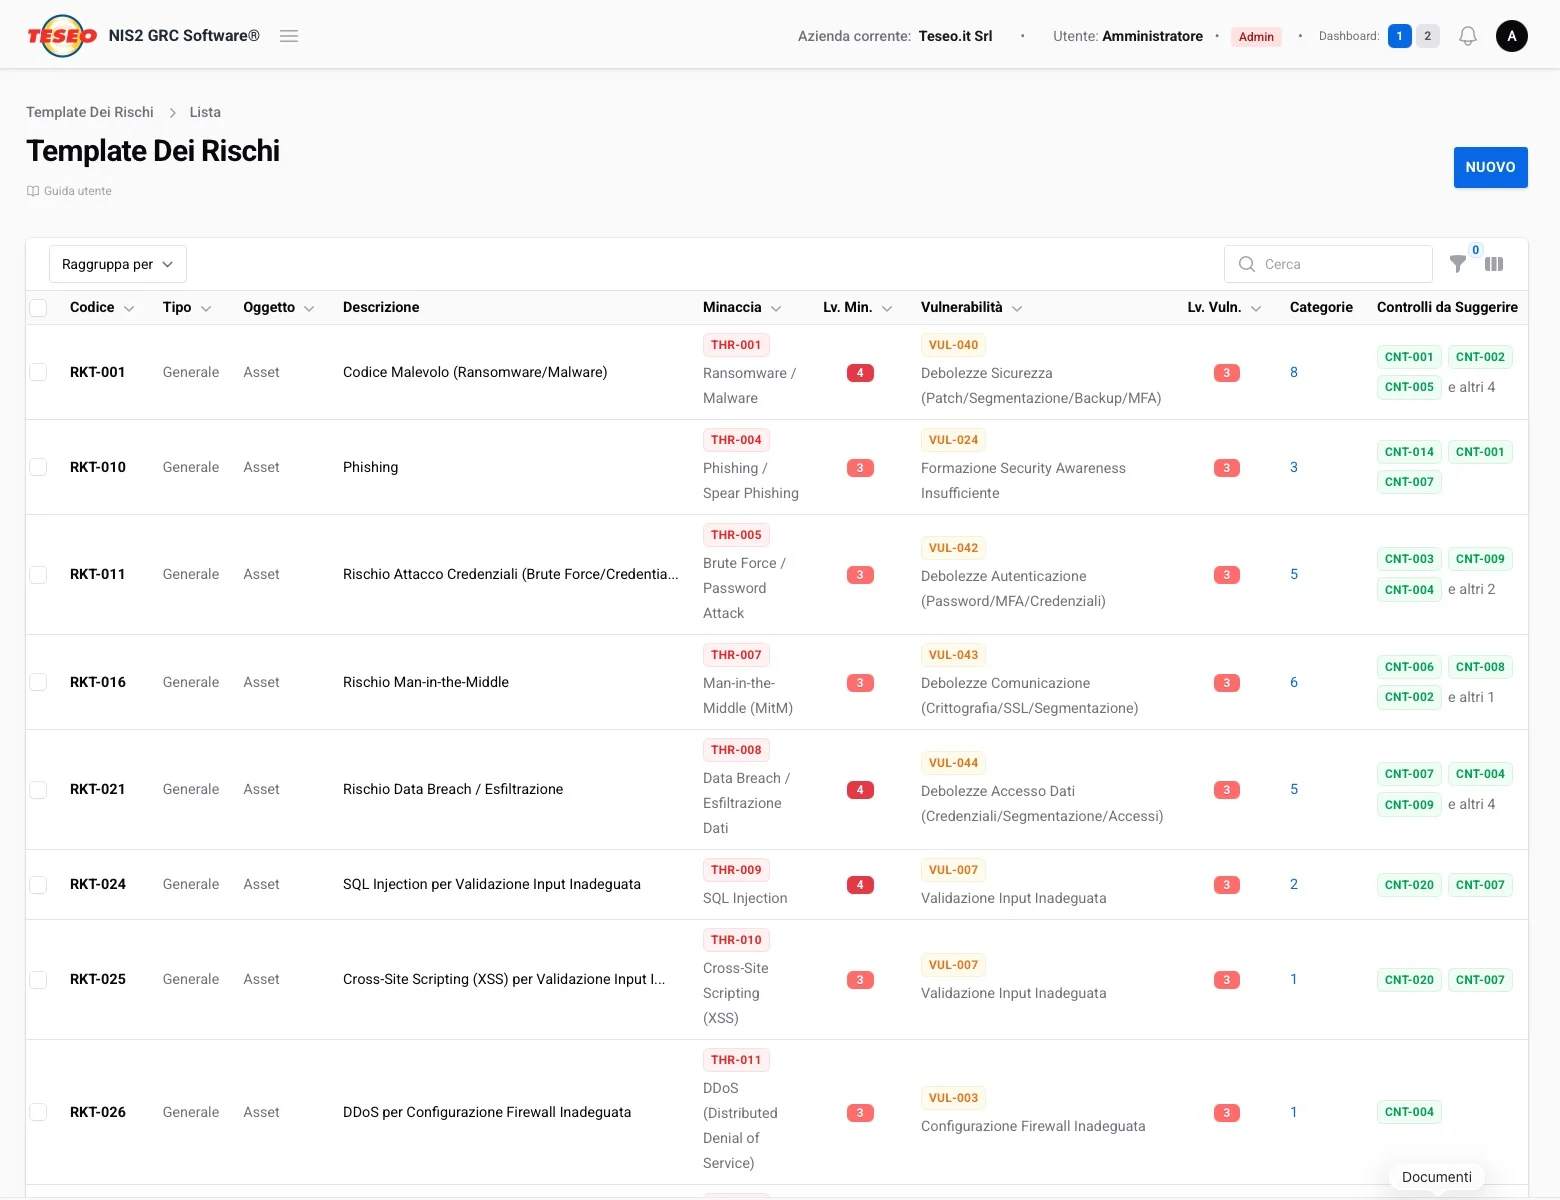This screenshot has height=1200, width=1560.
Task: Click the Guida utente book icon
Action: coord(33,191)
